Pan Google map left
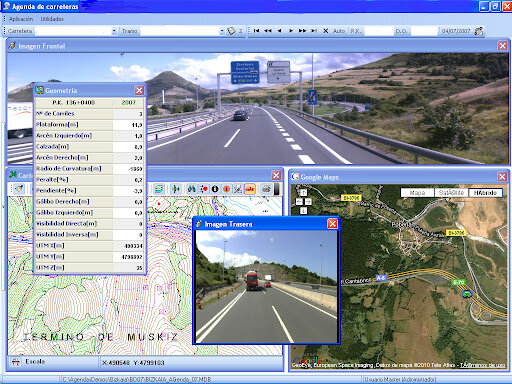 299,202
